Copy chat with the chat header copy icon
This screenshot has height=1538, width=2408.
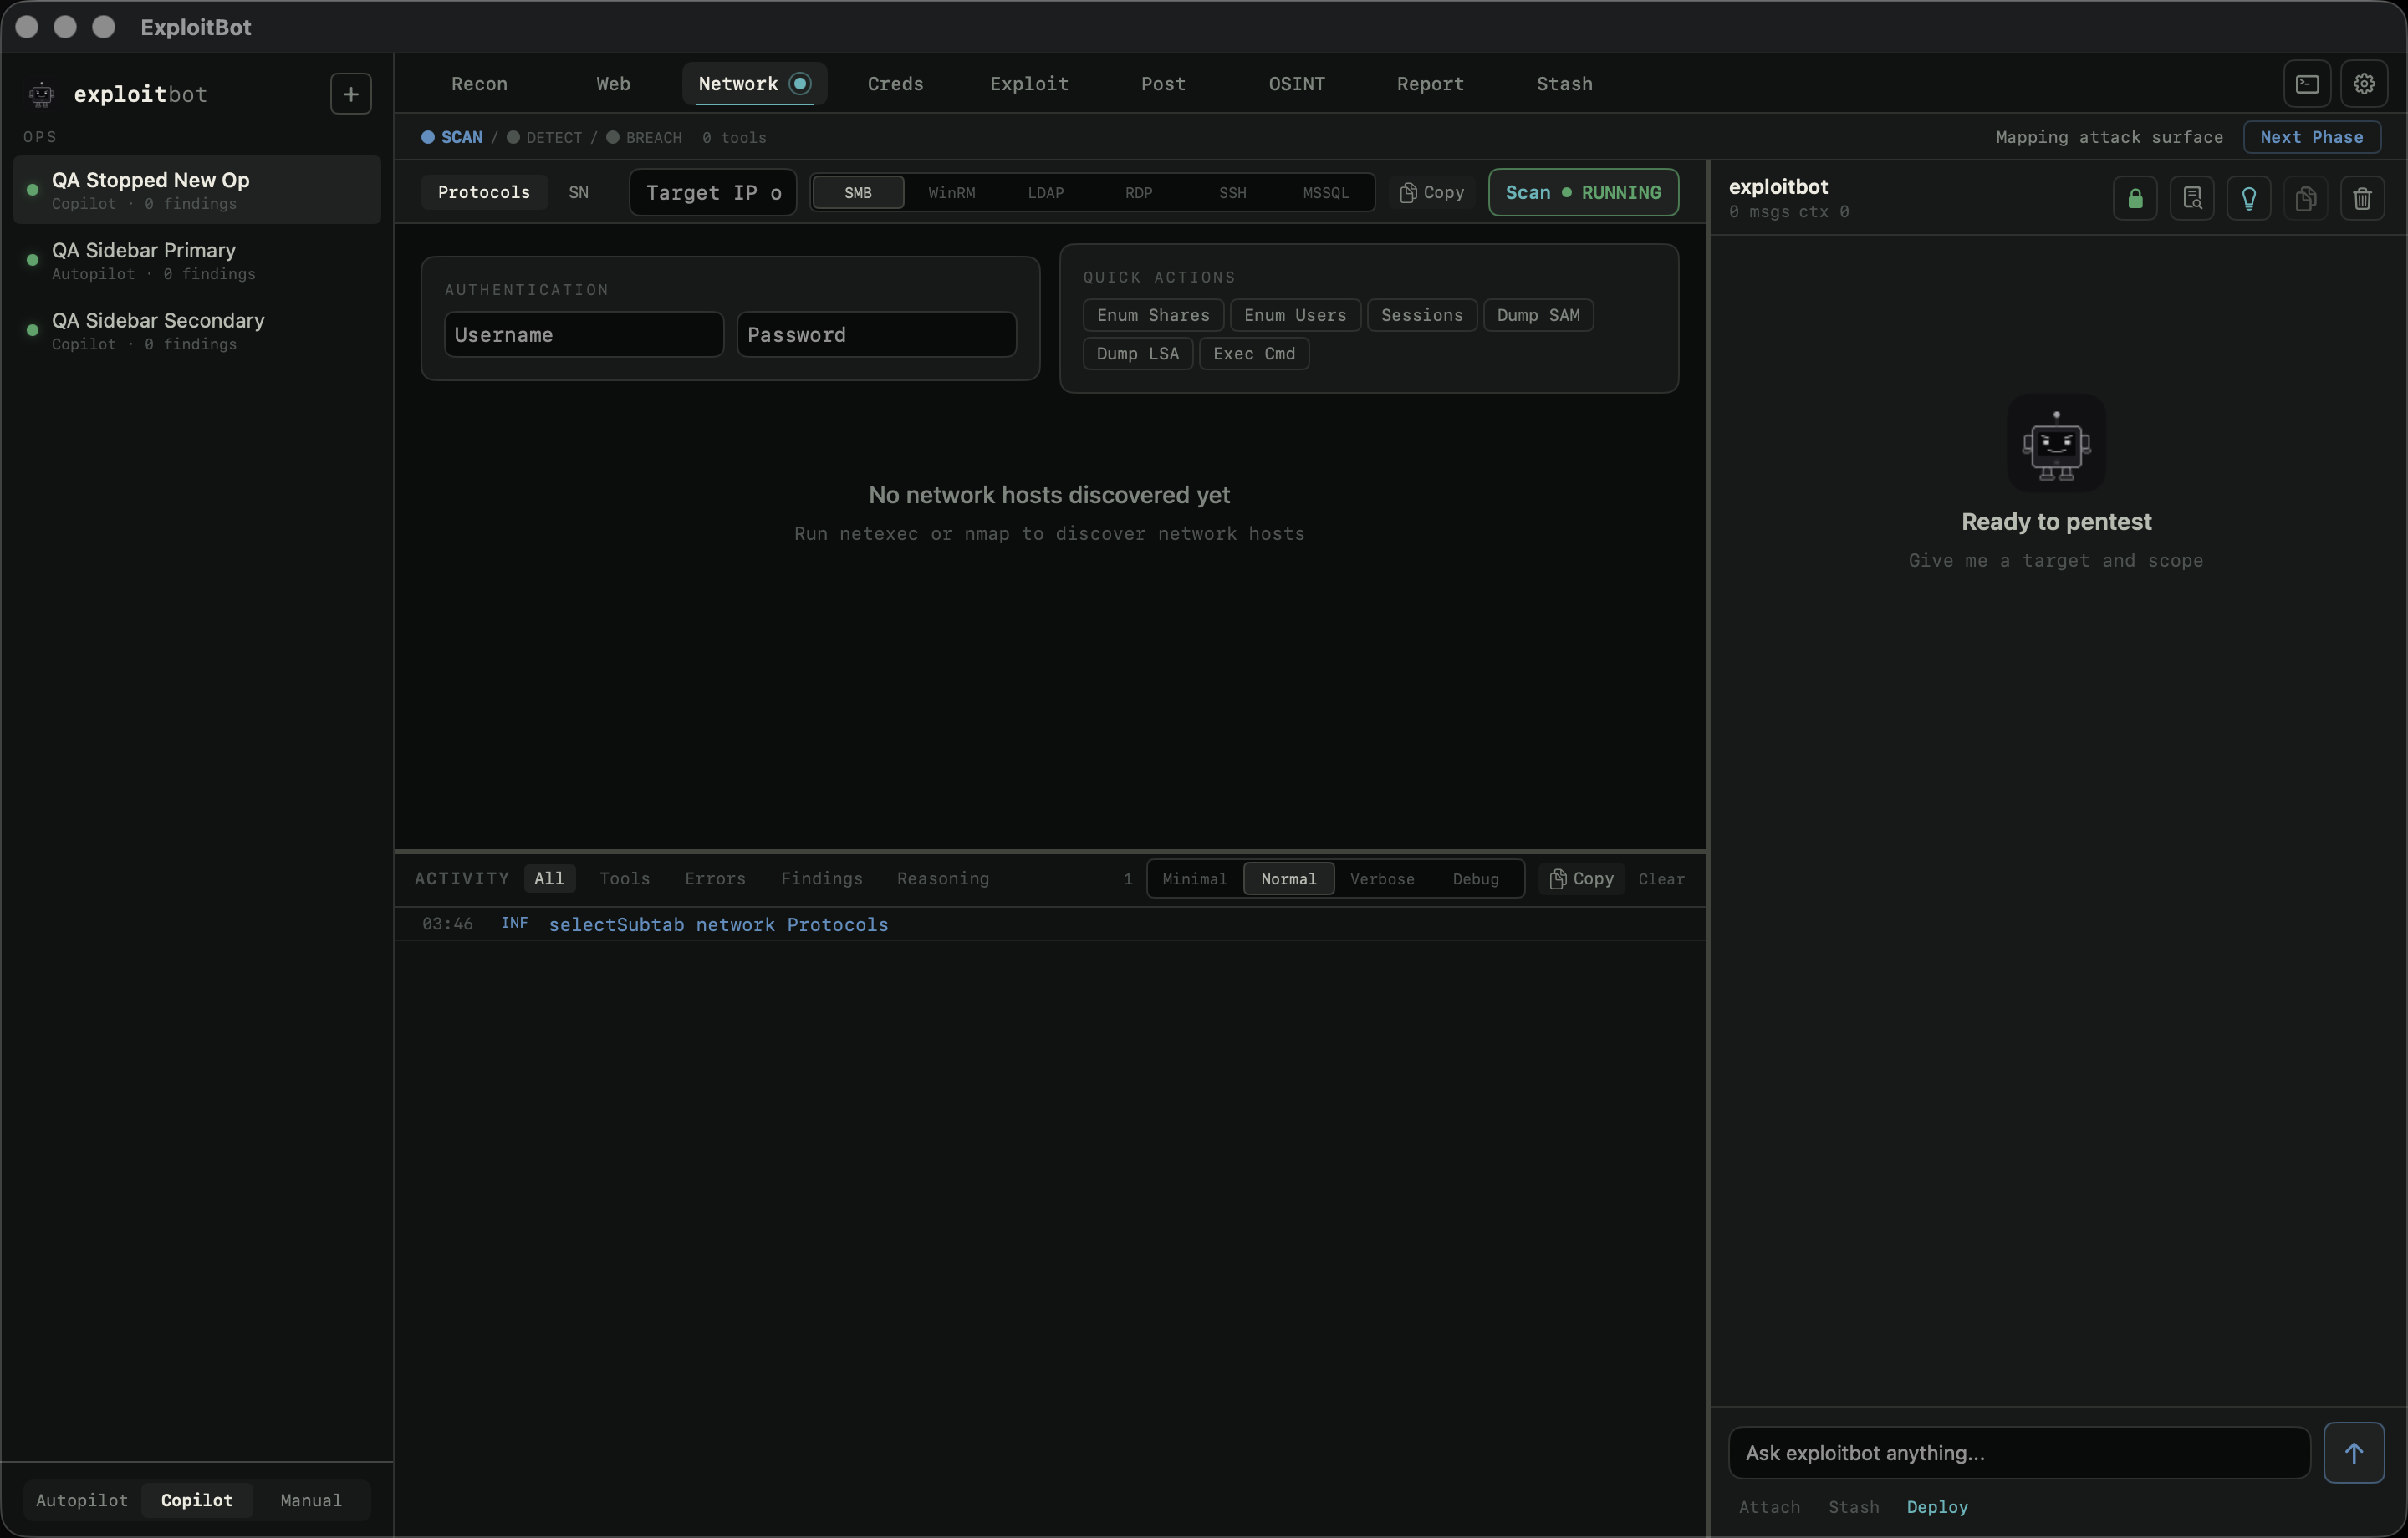tap(2306, 198)
